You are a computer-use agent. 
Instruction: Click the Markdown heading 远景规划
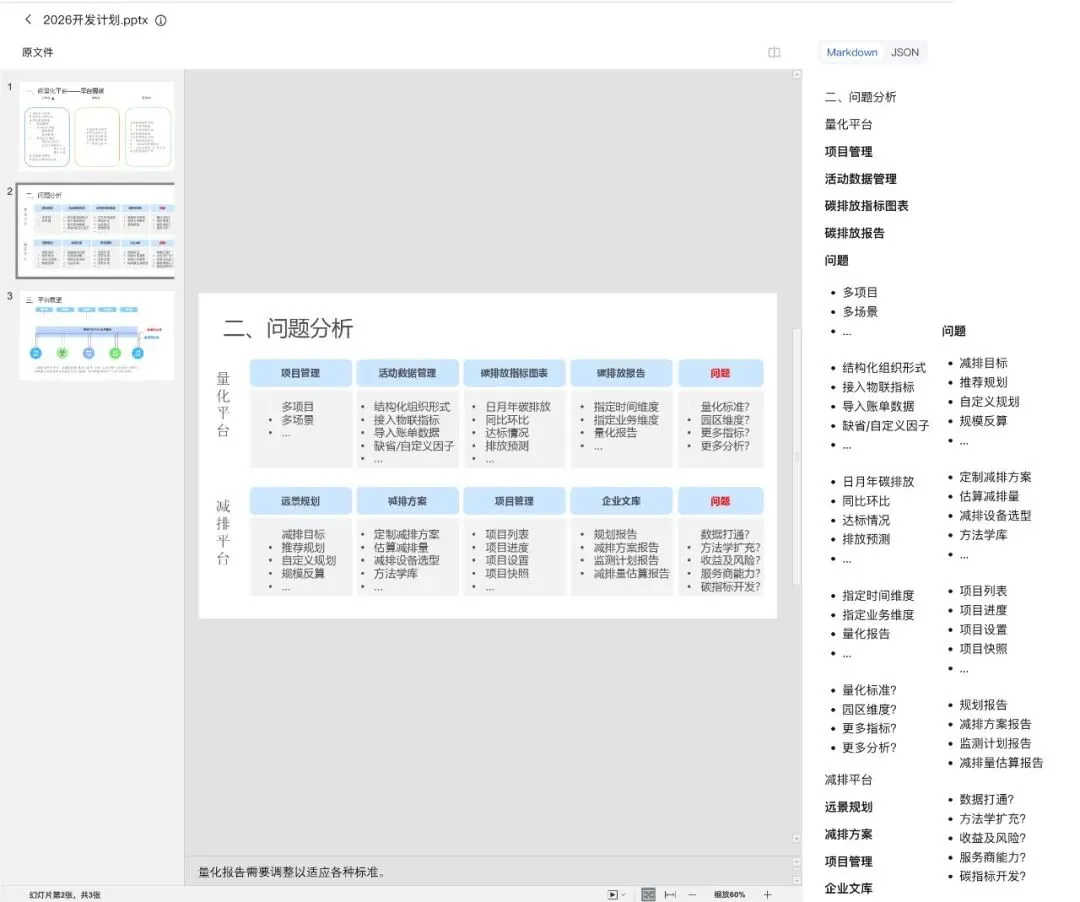849,807
